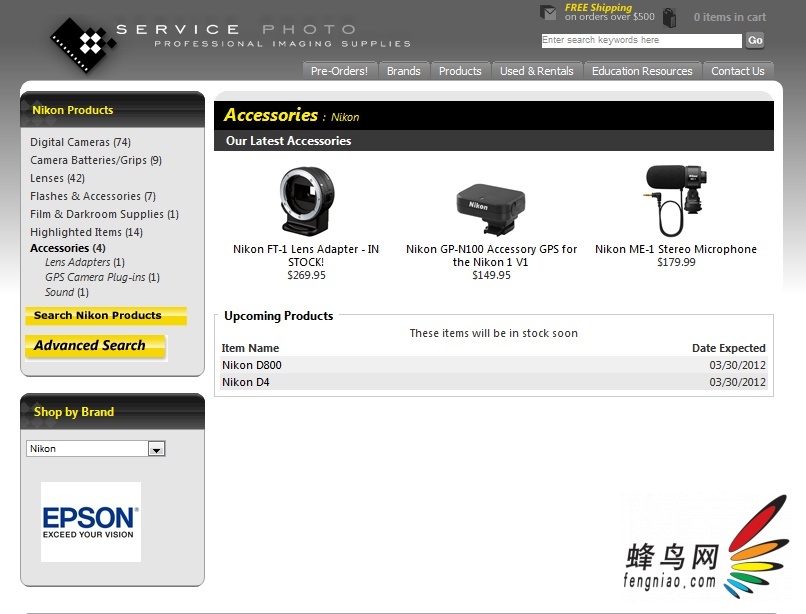Open Digital Cameras (74) category
The image size is (806, 614).
coord(80,142)
